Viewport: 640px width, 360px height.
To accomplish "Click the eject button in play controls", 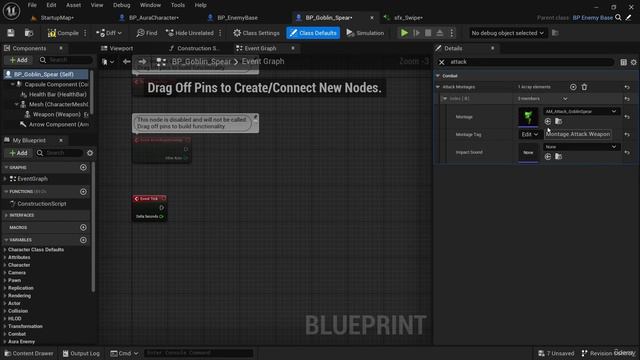I will pos(440,33).
